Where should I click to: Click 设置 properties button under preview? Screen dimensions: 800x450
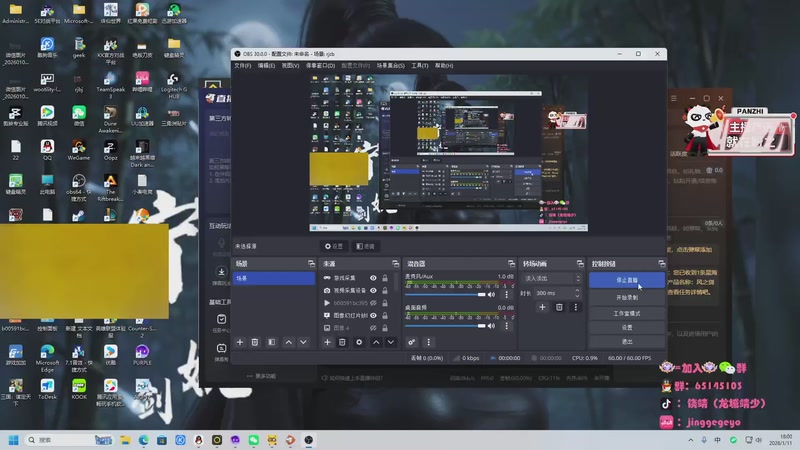pos(334,246)
